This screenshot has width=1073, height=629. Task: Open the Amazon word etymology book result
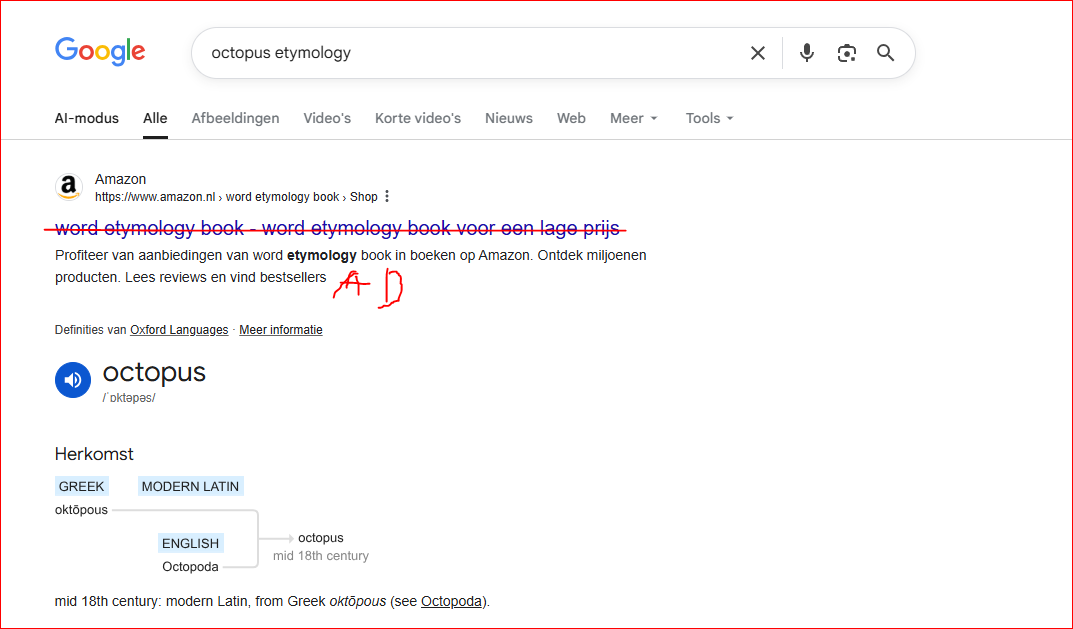coord(336,228)
